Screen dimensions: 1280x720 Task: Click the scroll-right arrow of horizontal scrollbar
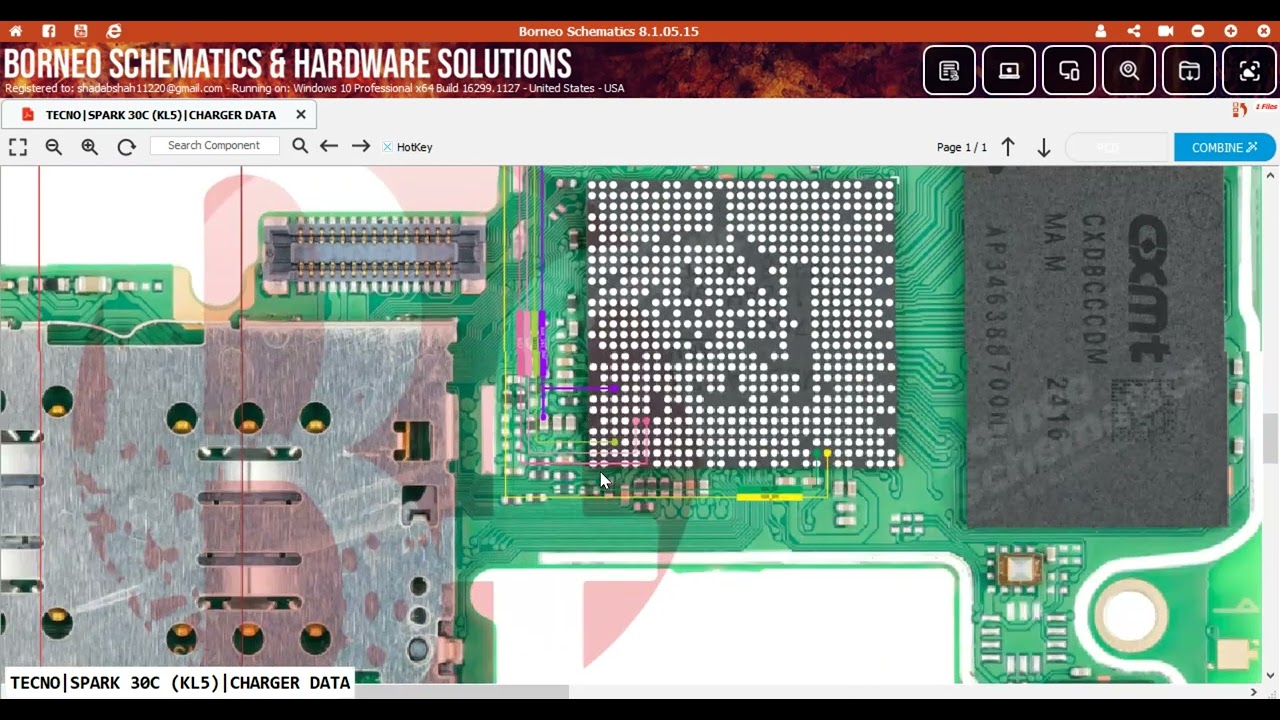(1254, 691)
